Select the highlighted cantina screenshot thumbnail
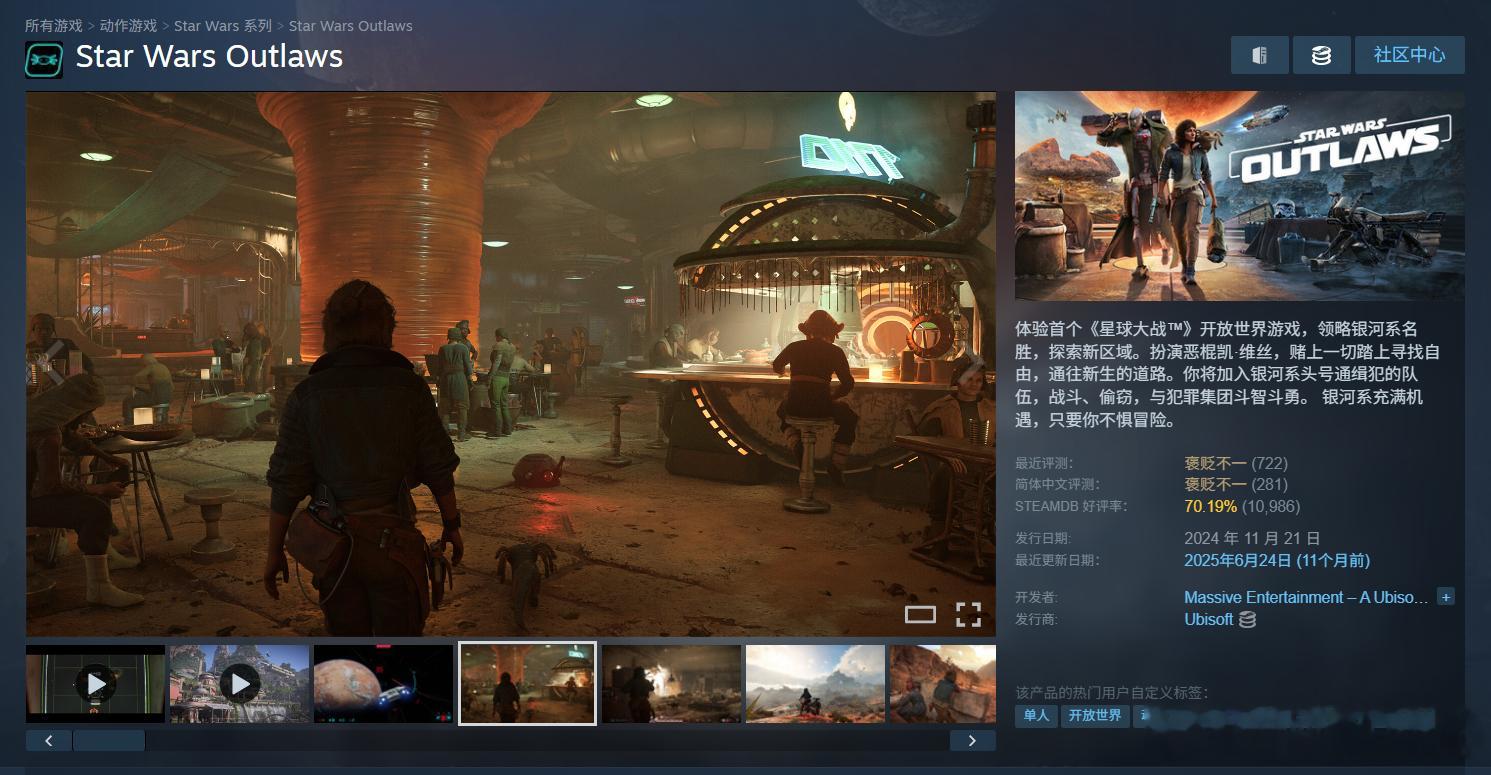This screenshot has width=1491, height=775. click(527, 683)
